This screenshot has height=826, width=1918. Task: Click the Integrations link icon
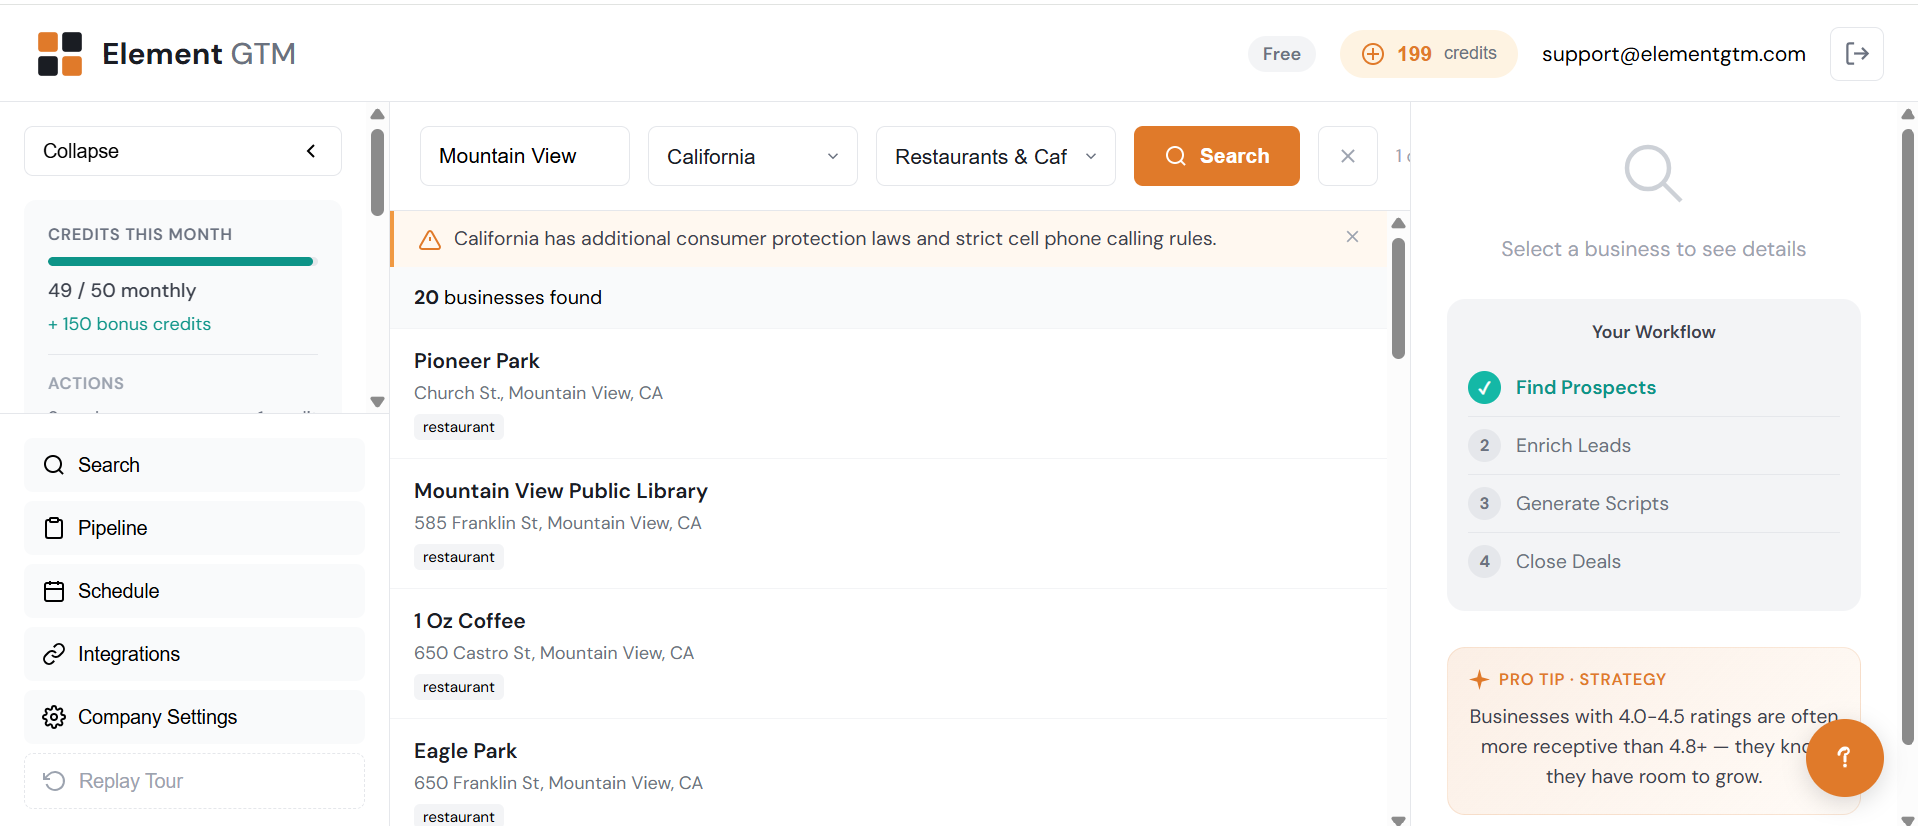(54, 654)
